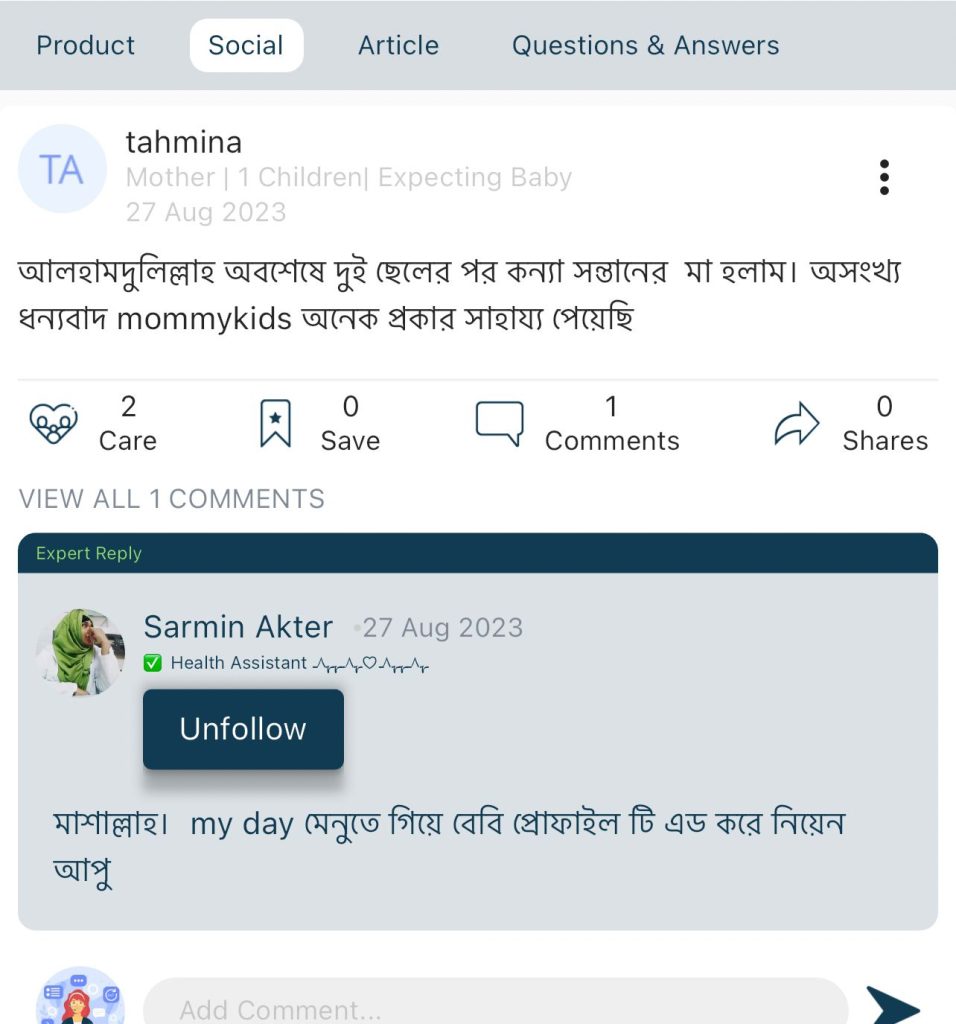Viewport: 956px width, 1024px height.
Task: Tap the Save bookmark icon
Action: (275, 424)
